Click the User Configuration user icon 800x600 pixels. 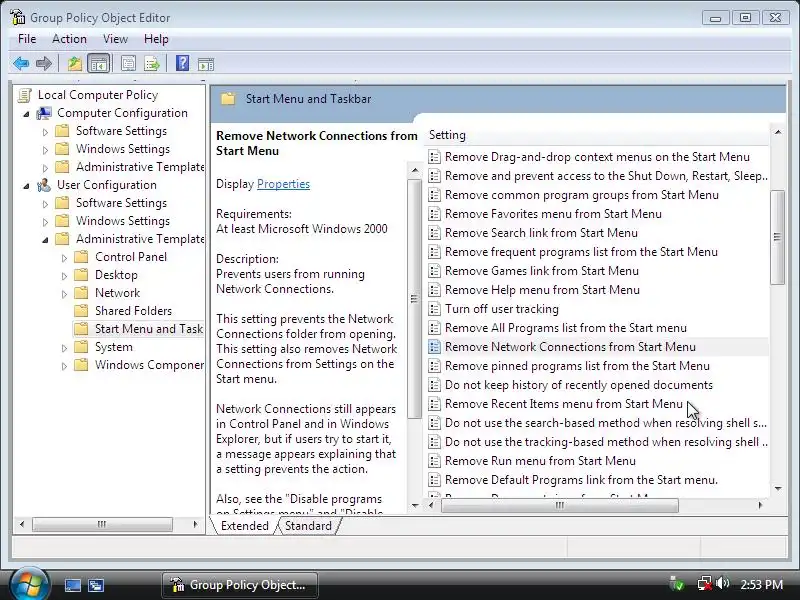coord(44,185)
